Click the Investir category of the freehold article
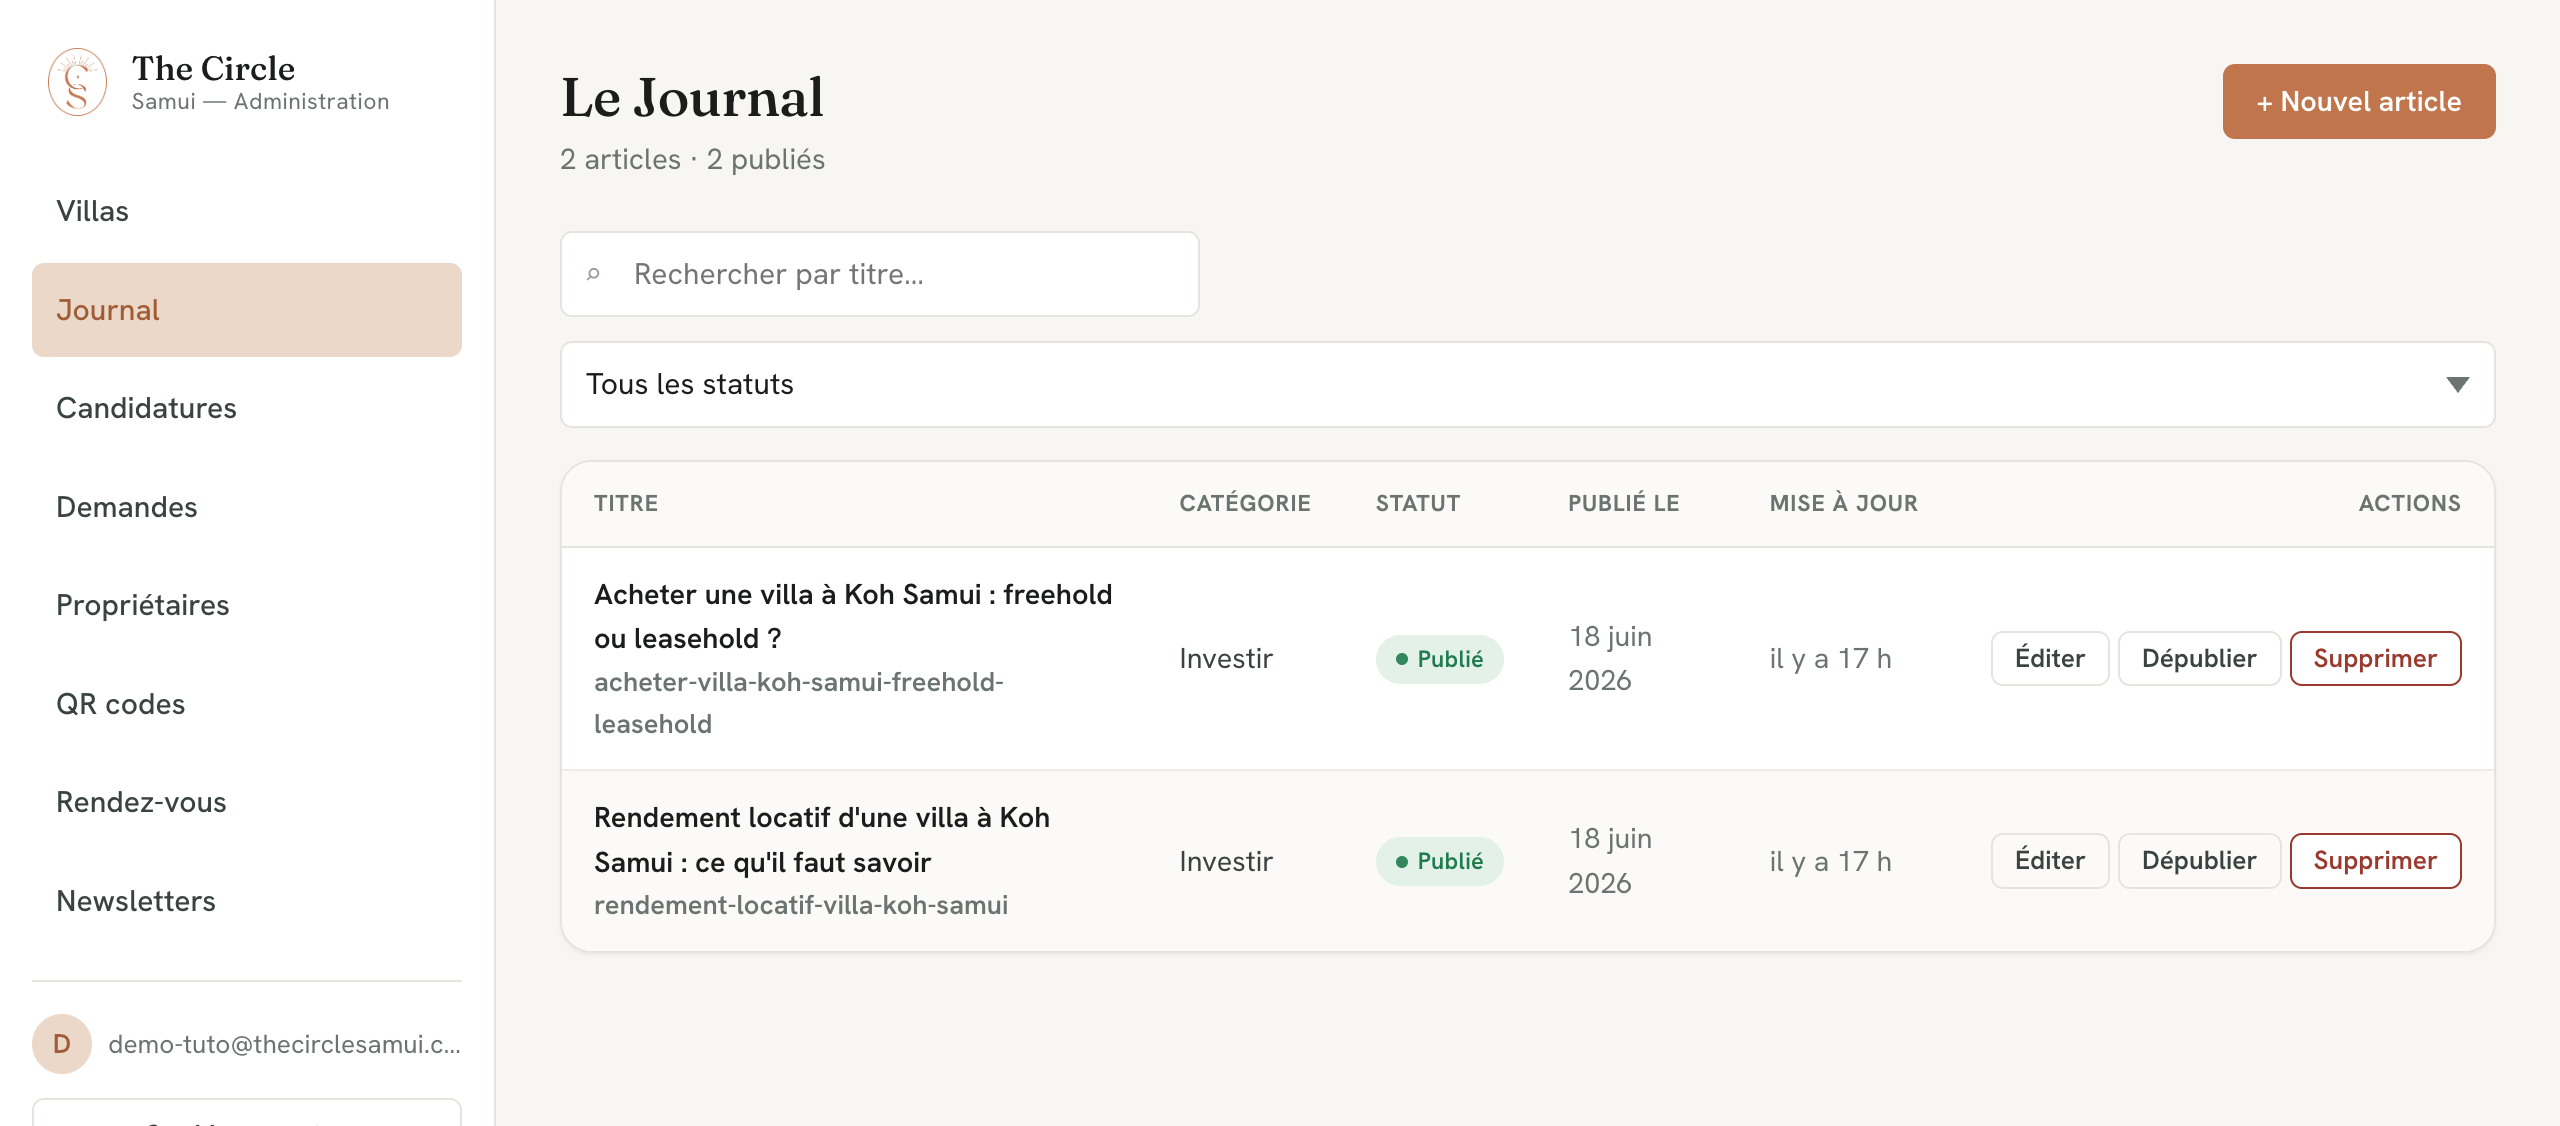2560x1126 pixels. pyautogui.click(x=1226, y=659)
